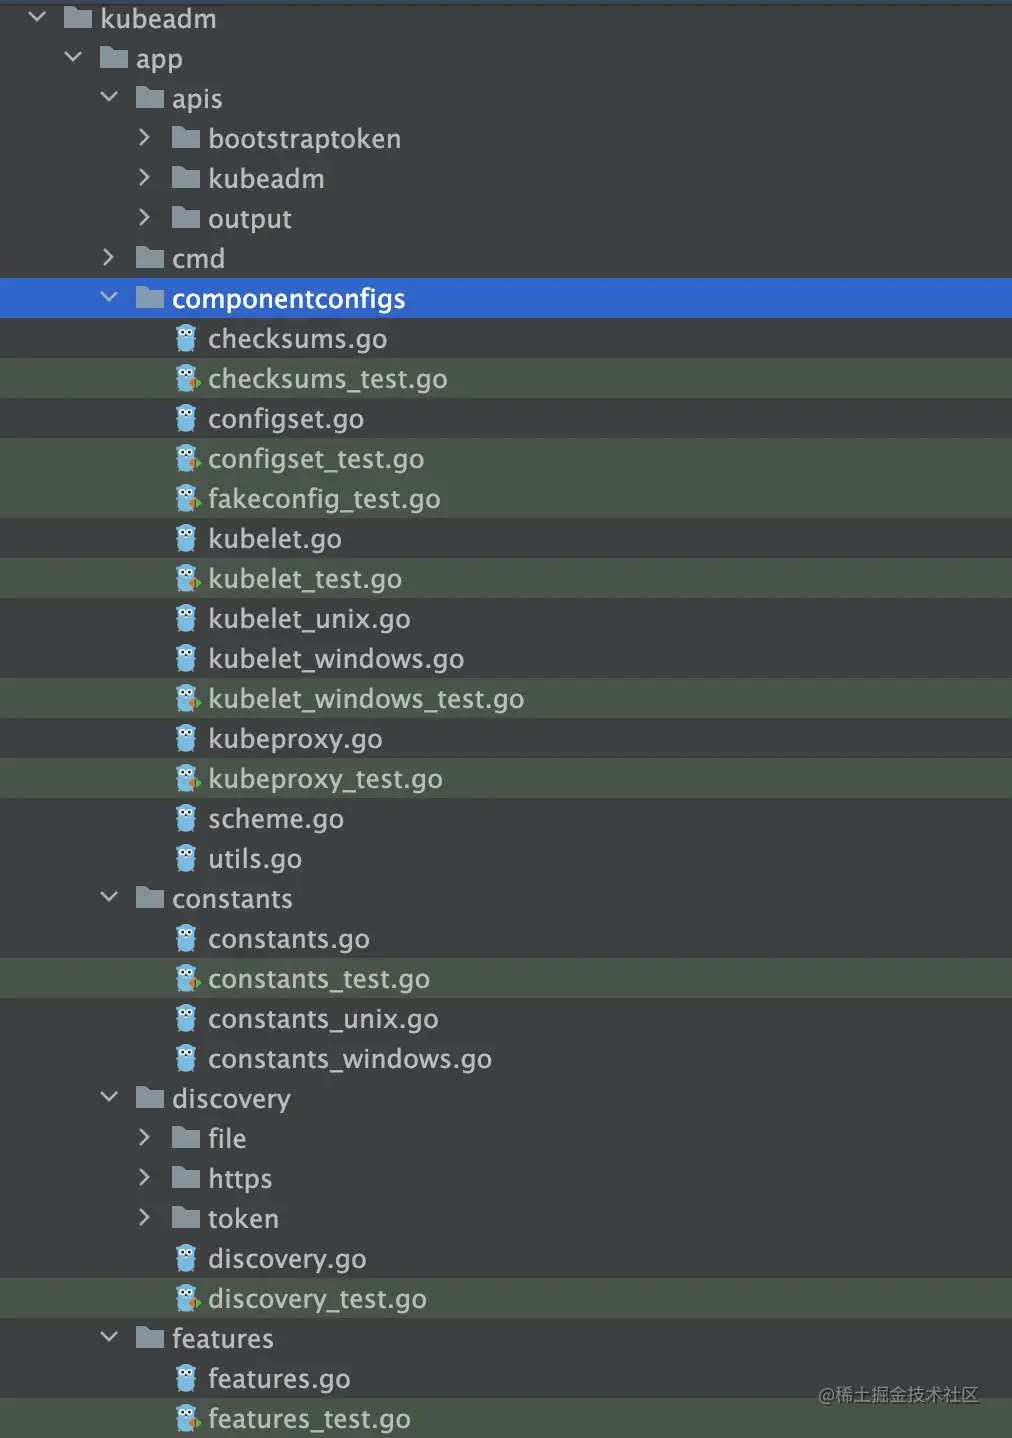Click the kubelet_test.go test icon
1012x1438 pixels.
tap(187, 578)
